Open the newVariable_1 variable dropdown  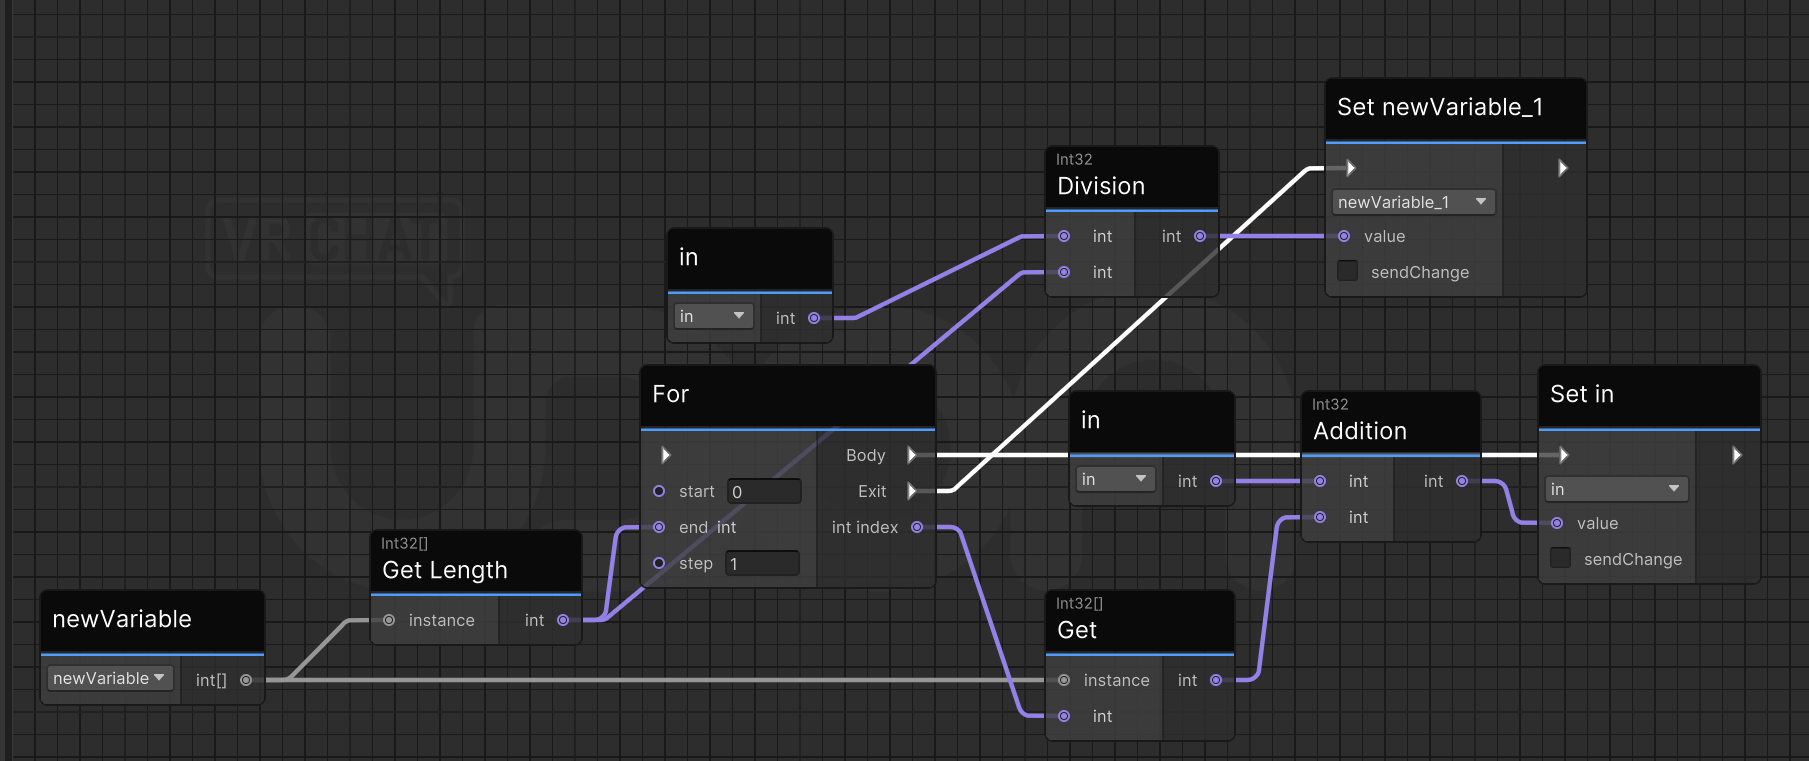(1413, 202)
